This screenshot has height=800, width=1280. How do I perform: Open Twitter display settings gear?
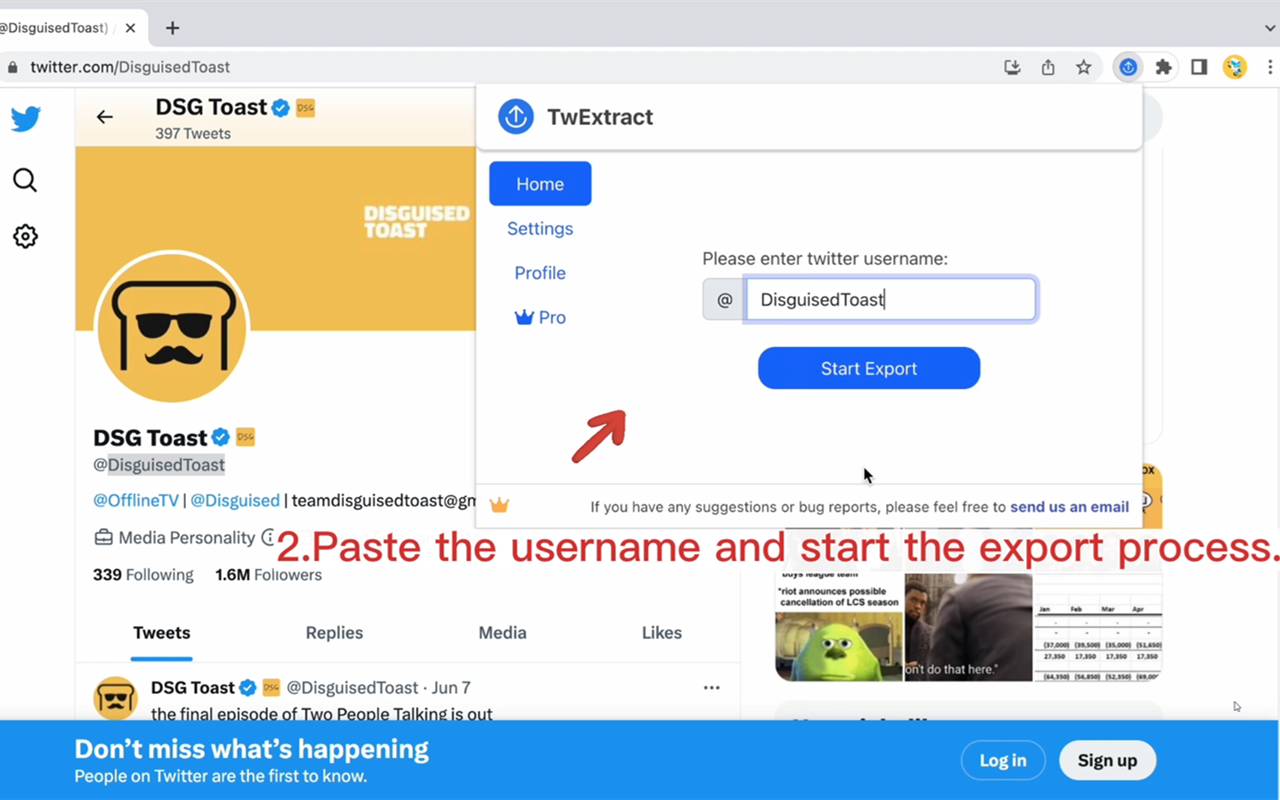(x=25, y=236)
